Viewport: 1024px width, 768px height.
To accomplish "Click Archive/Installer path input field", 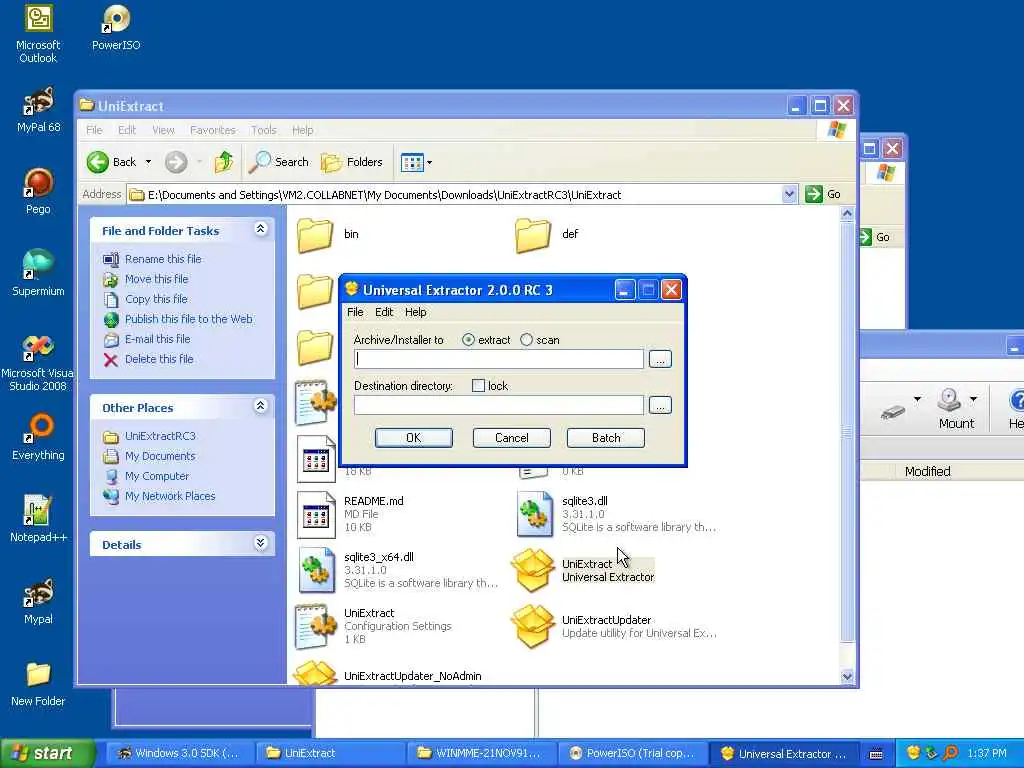I will [499, 359].
